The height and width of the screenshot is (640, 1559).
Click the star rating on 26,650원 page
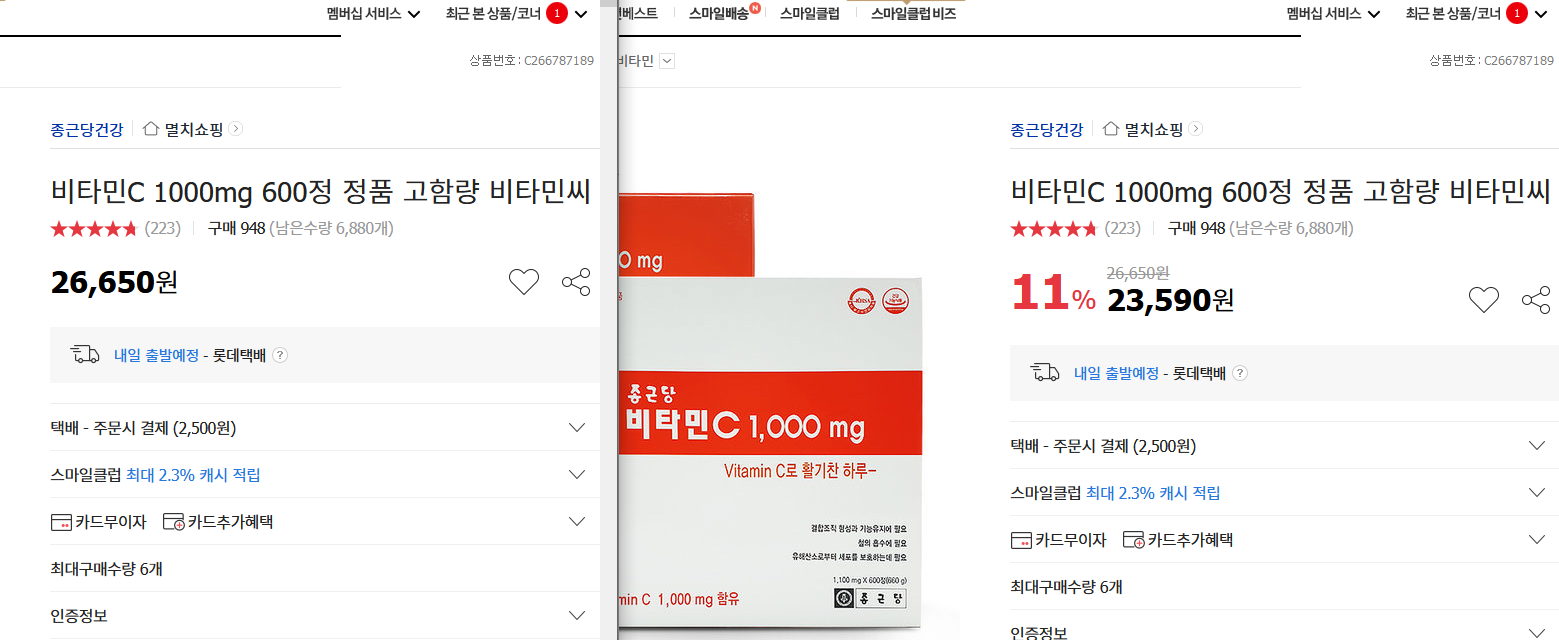(94, 229)
